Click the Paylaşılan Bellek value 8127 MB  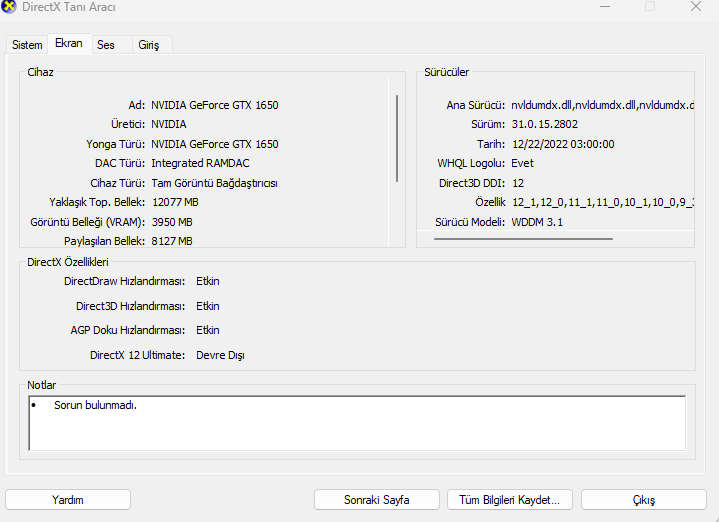(x=172, y=241)
